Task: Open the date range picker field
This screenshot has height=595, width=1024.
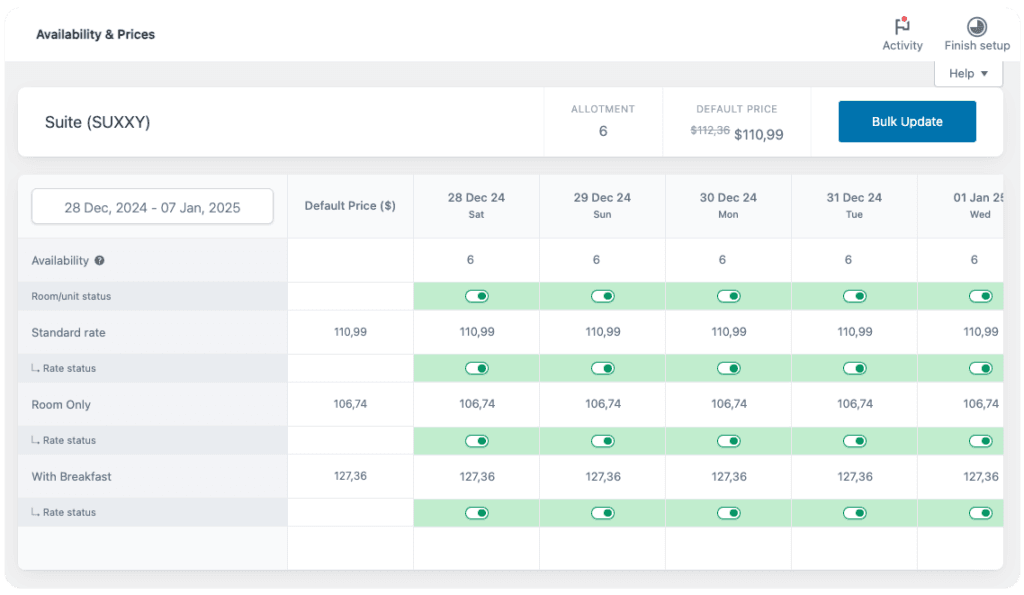Action: [152, 207]
